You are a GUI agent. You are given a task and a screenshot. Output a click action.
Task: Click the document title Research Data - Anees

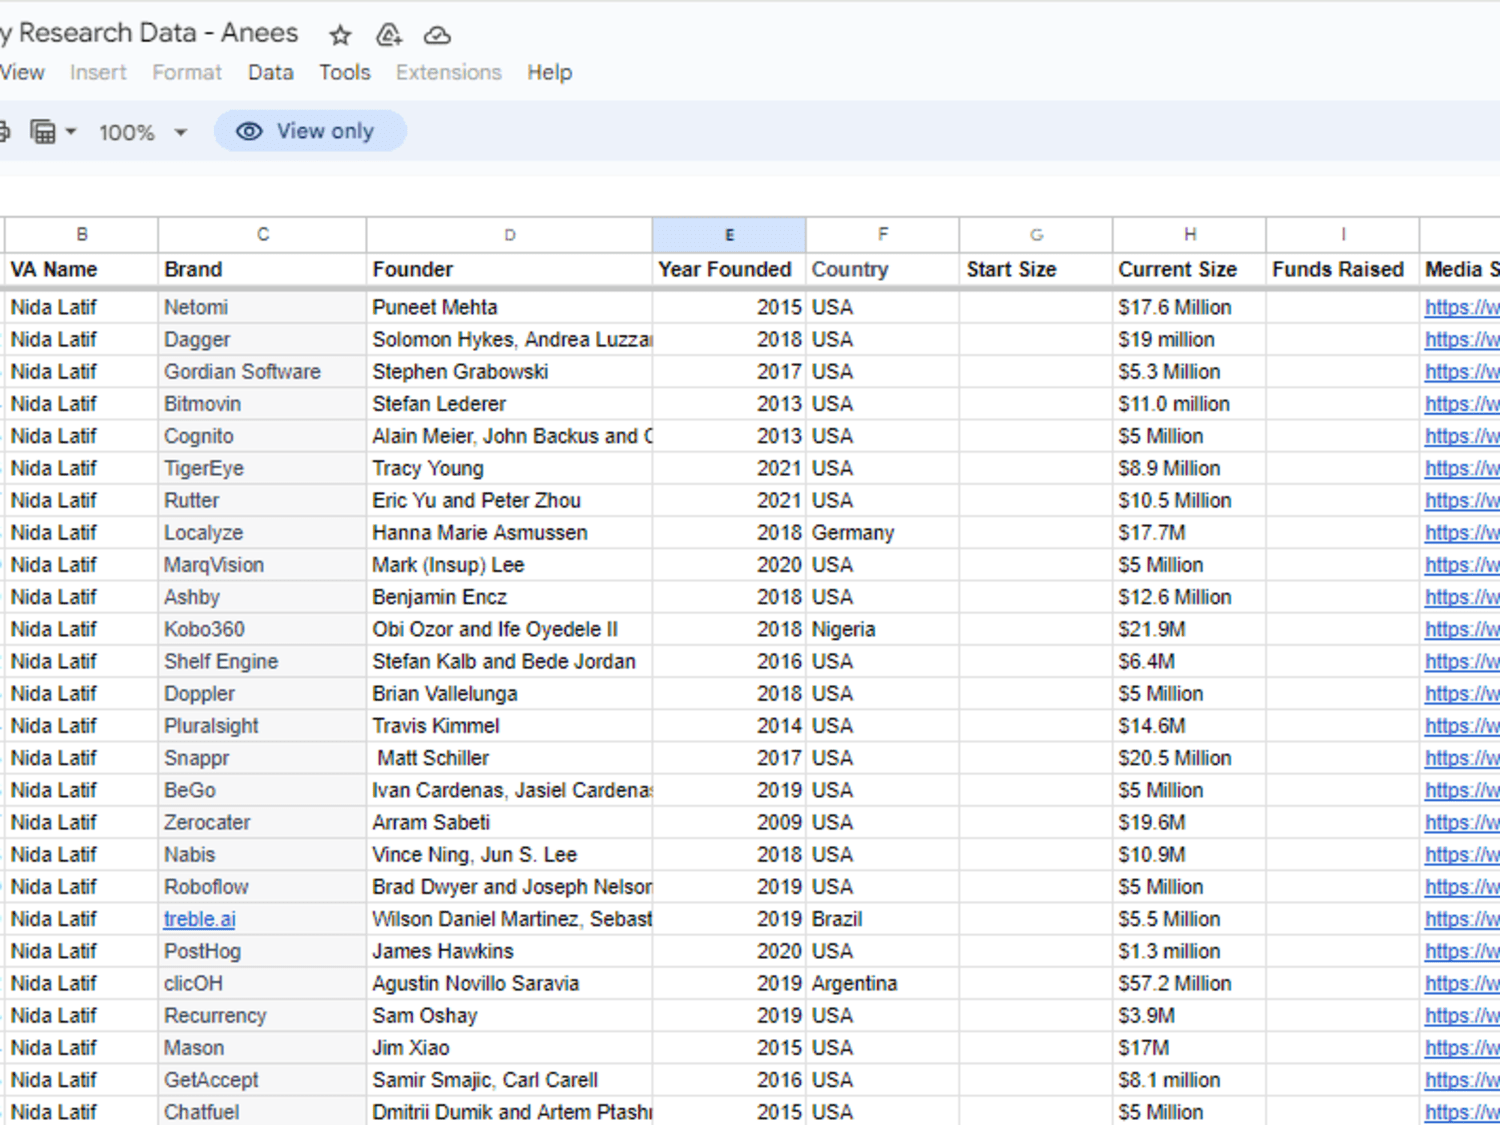point(150,33)
